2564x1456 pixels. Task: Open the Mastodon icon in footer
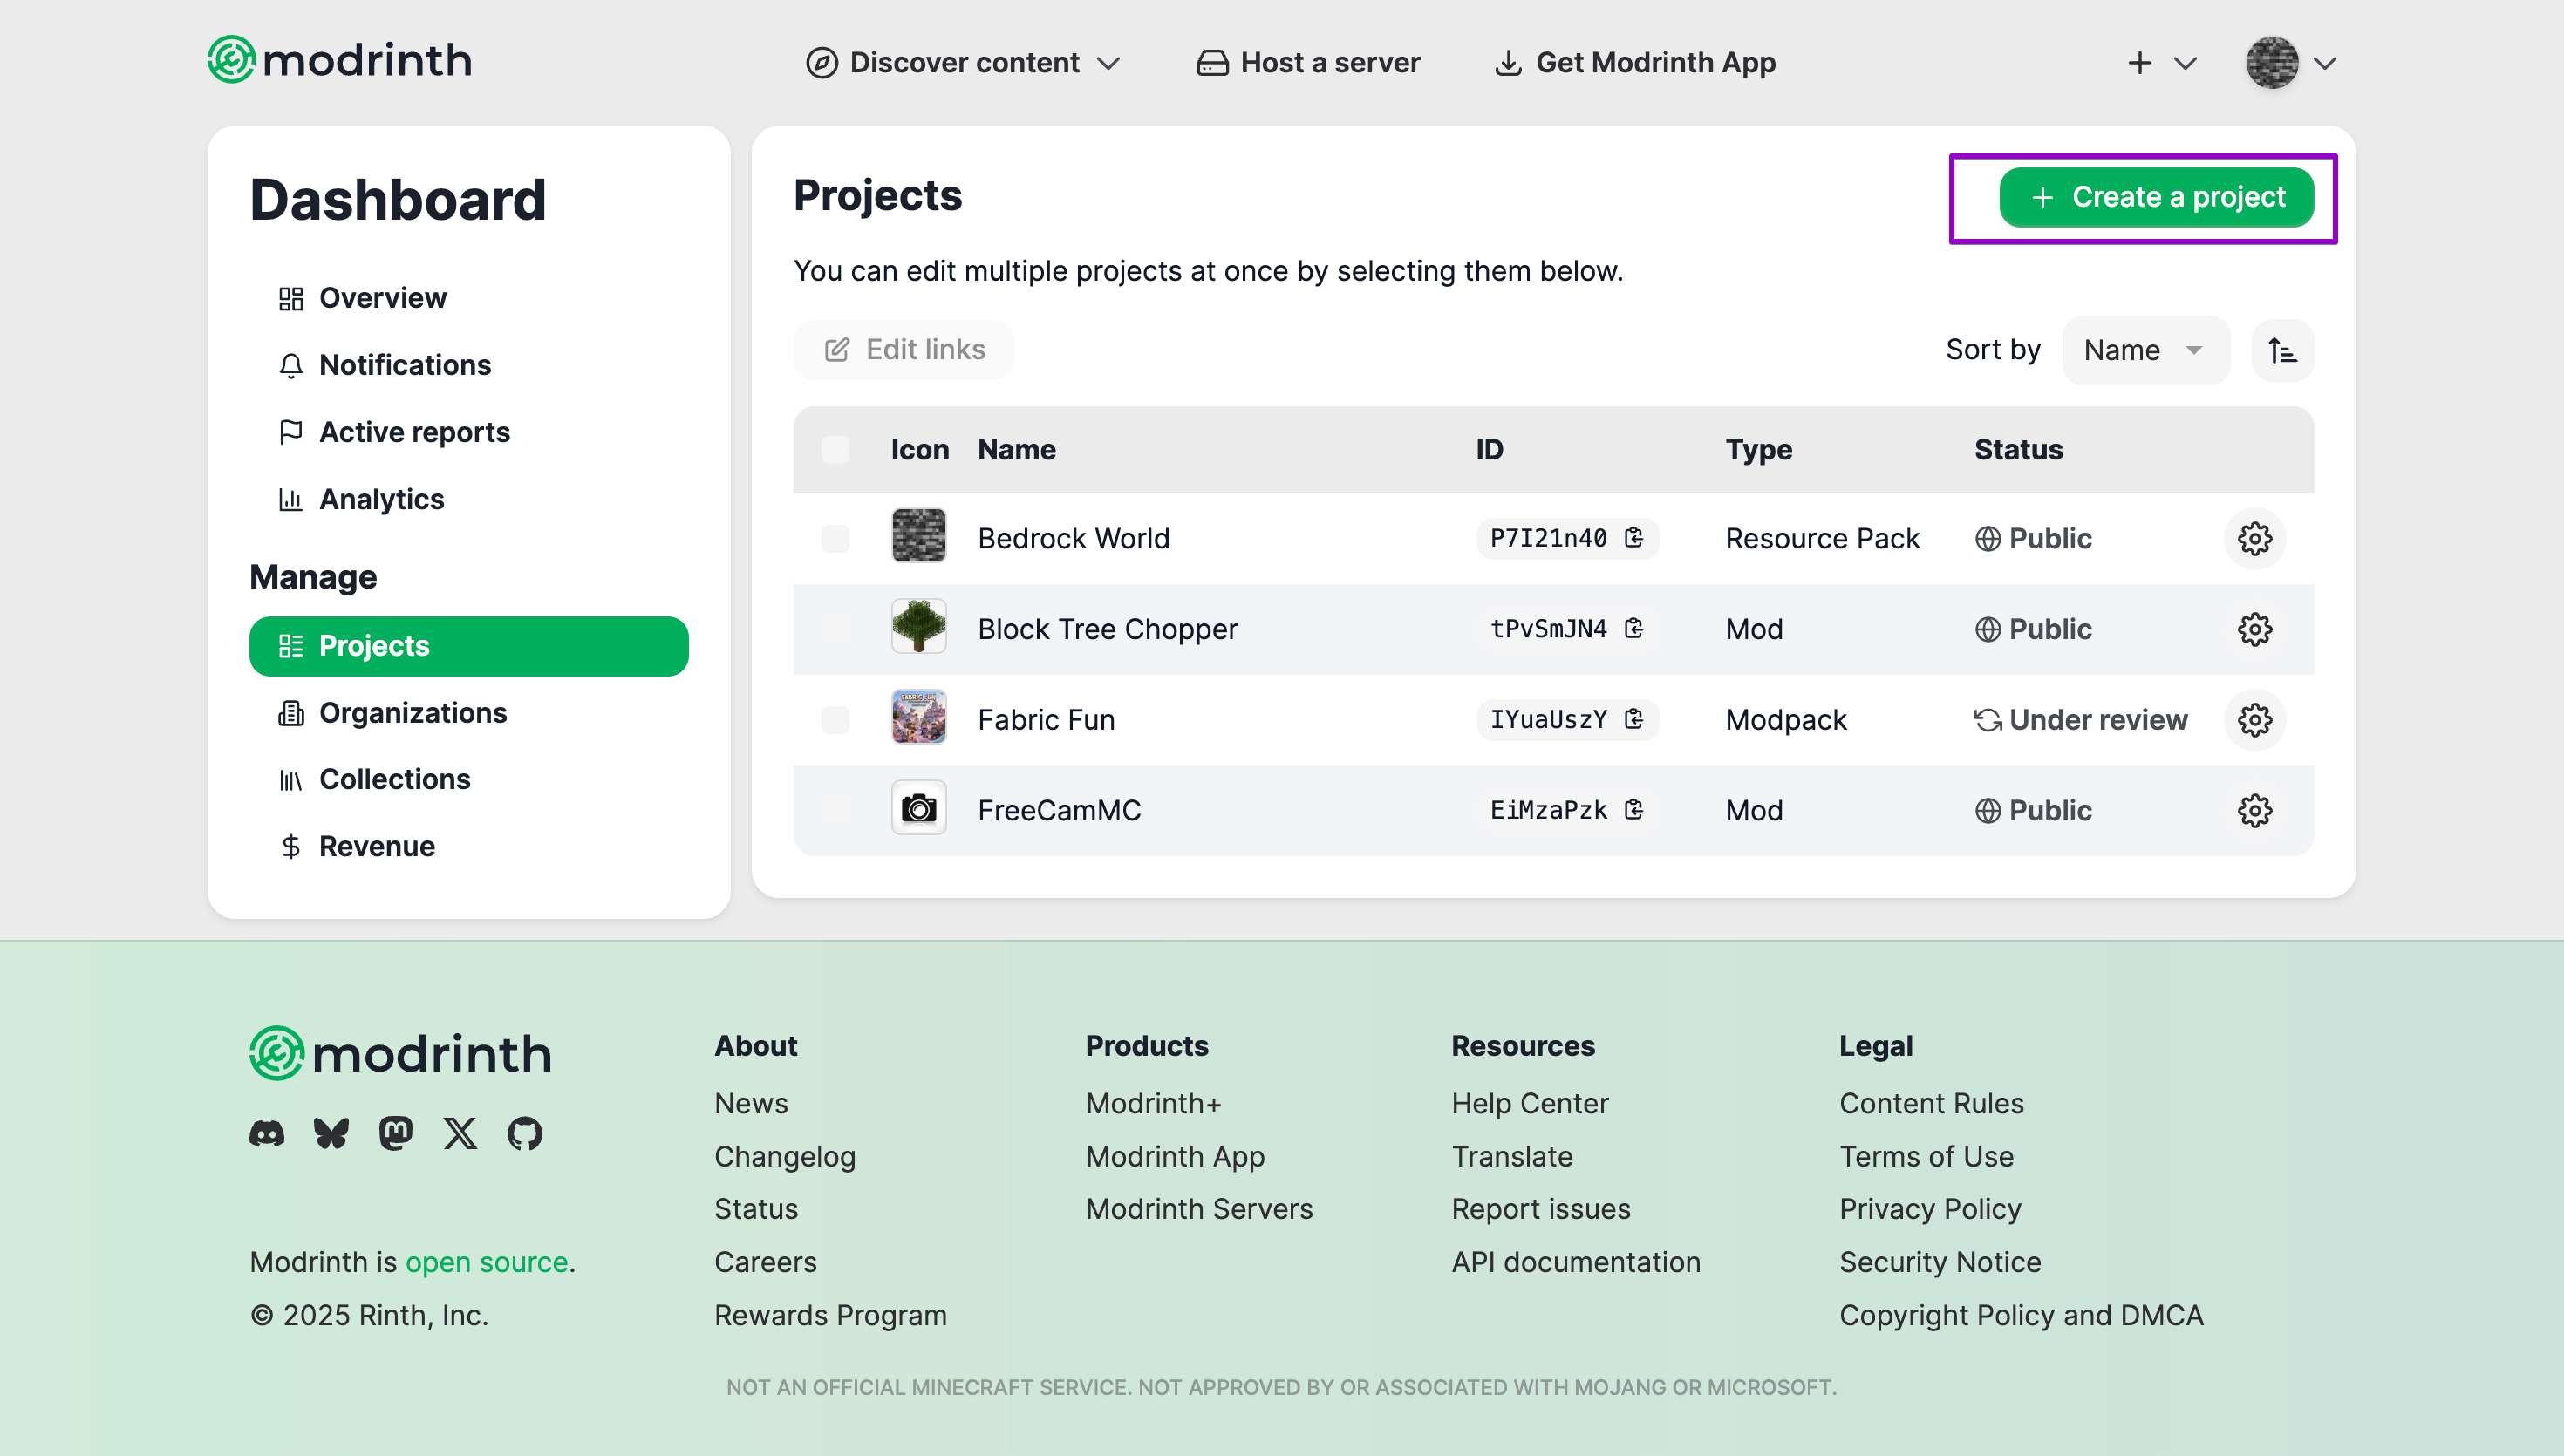[x=396, y=1133]
